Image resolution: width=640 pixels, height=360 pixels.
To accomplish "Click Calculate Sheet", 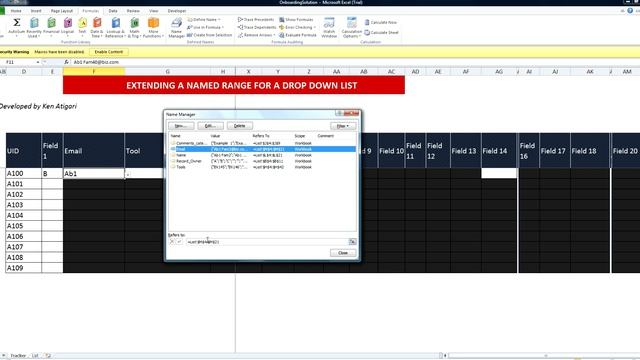I will pos(381,32).
